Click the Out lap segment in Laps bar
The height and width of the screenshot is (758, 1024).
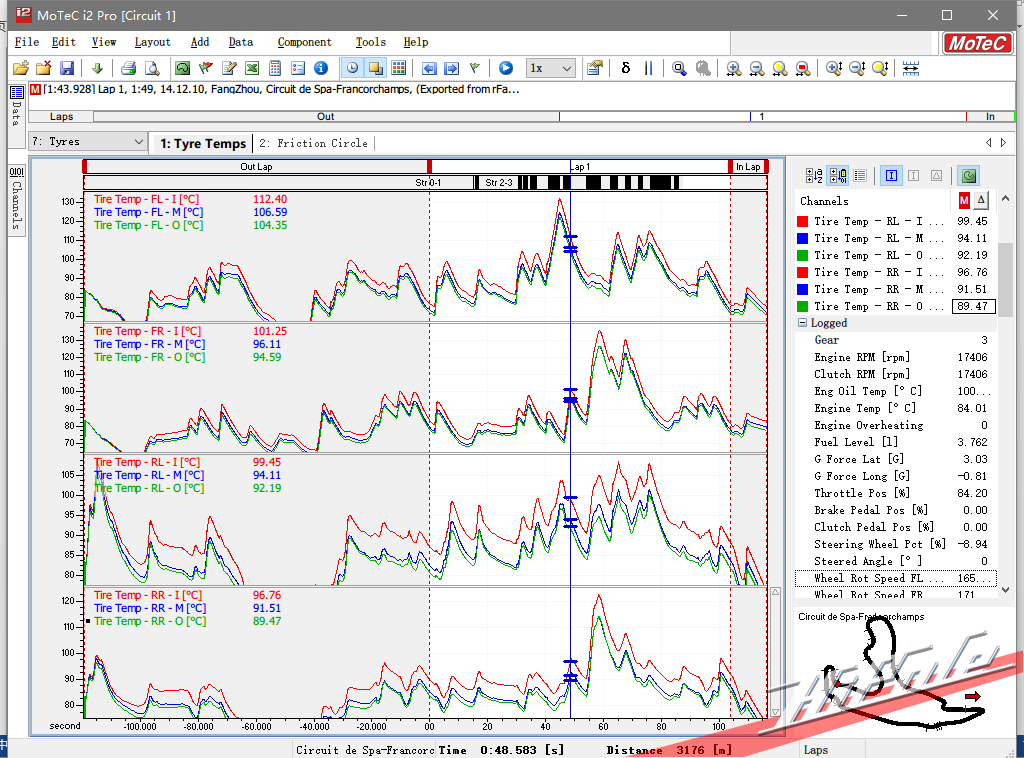[x=326, y=116]
